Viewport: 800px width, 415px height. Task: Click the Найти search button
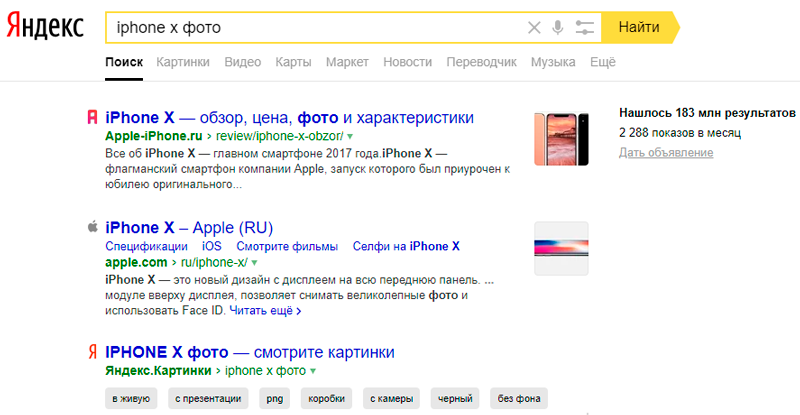click(x=639, y=27)
